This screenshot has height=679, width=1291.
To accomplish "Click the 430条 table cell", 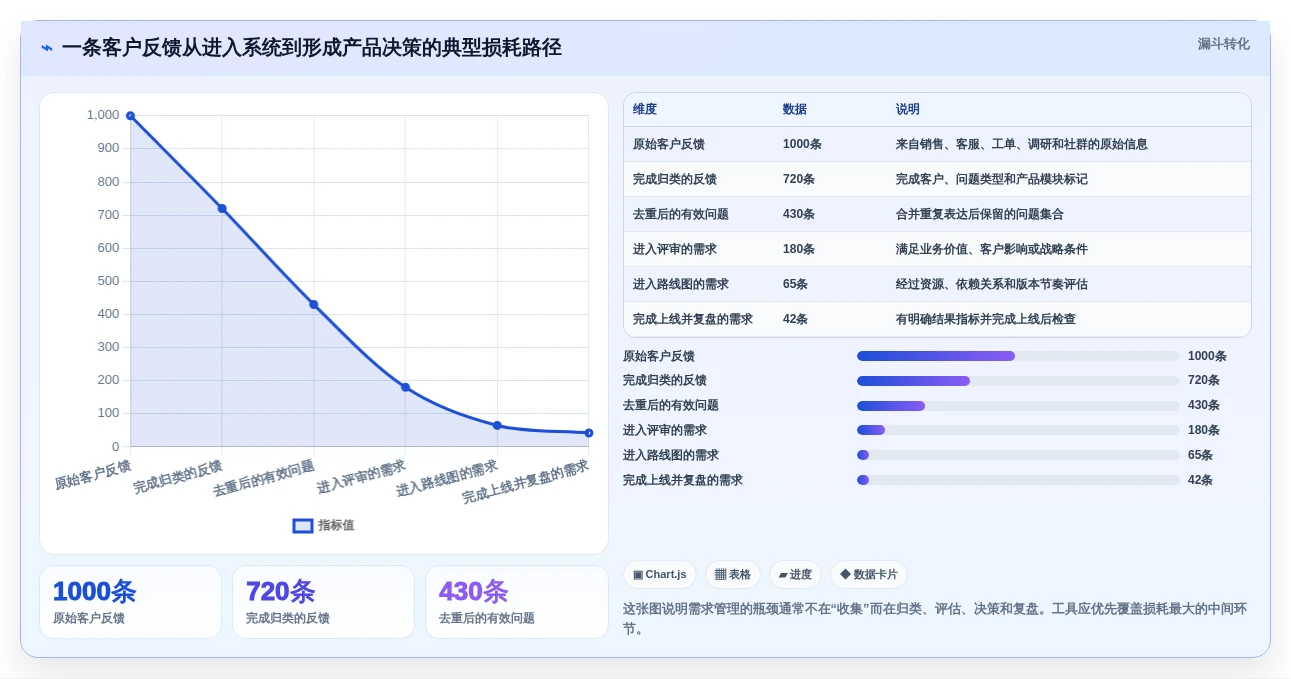I will (799, 214).
